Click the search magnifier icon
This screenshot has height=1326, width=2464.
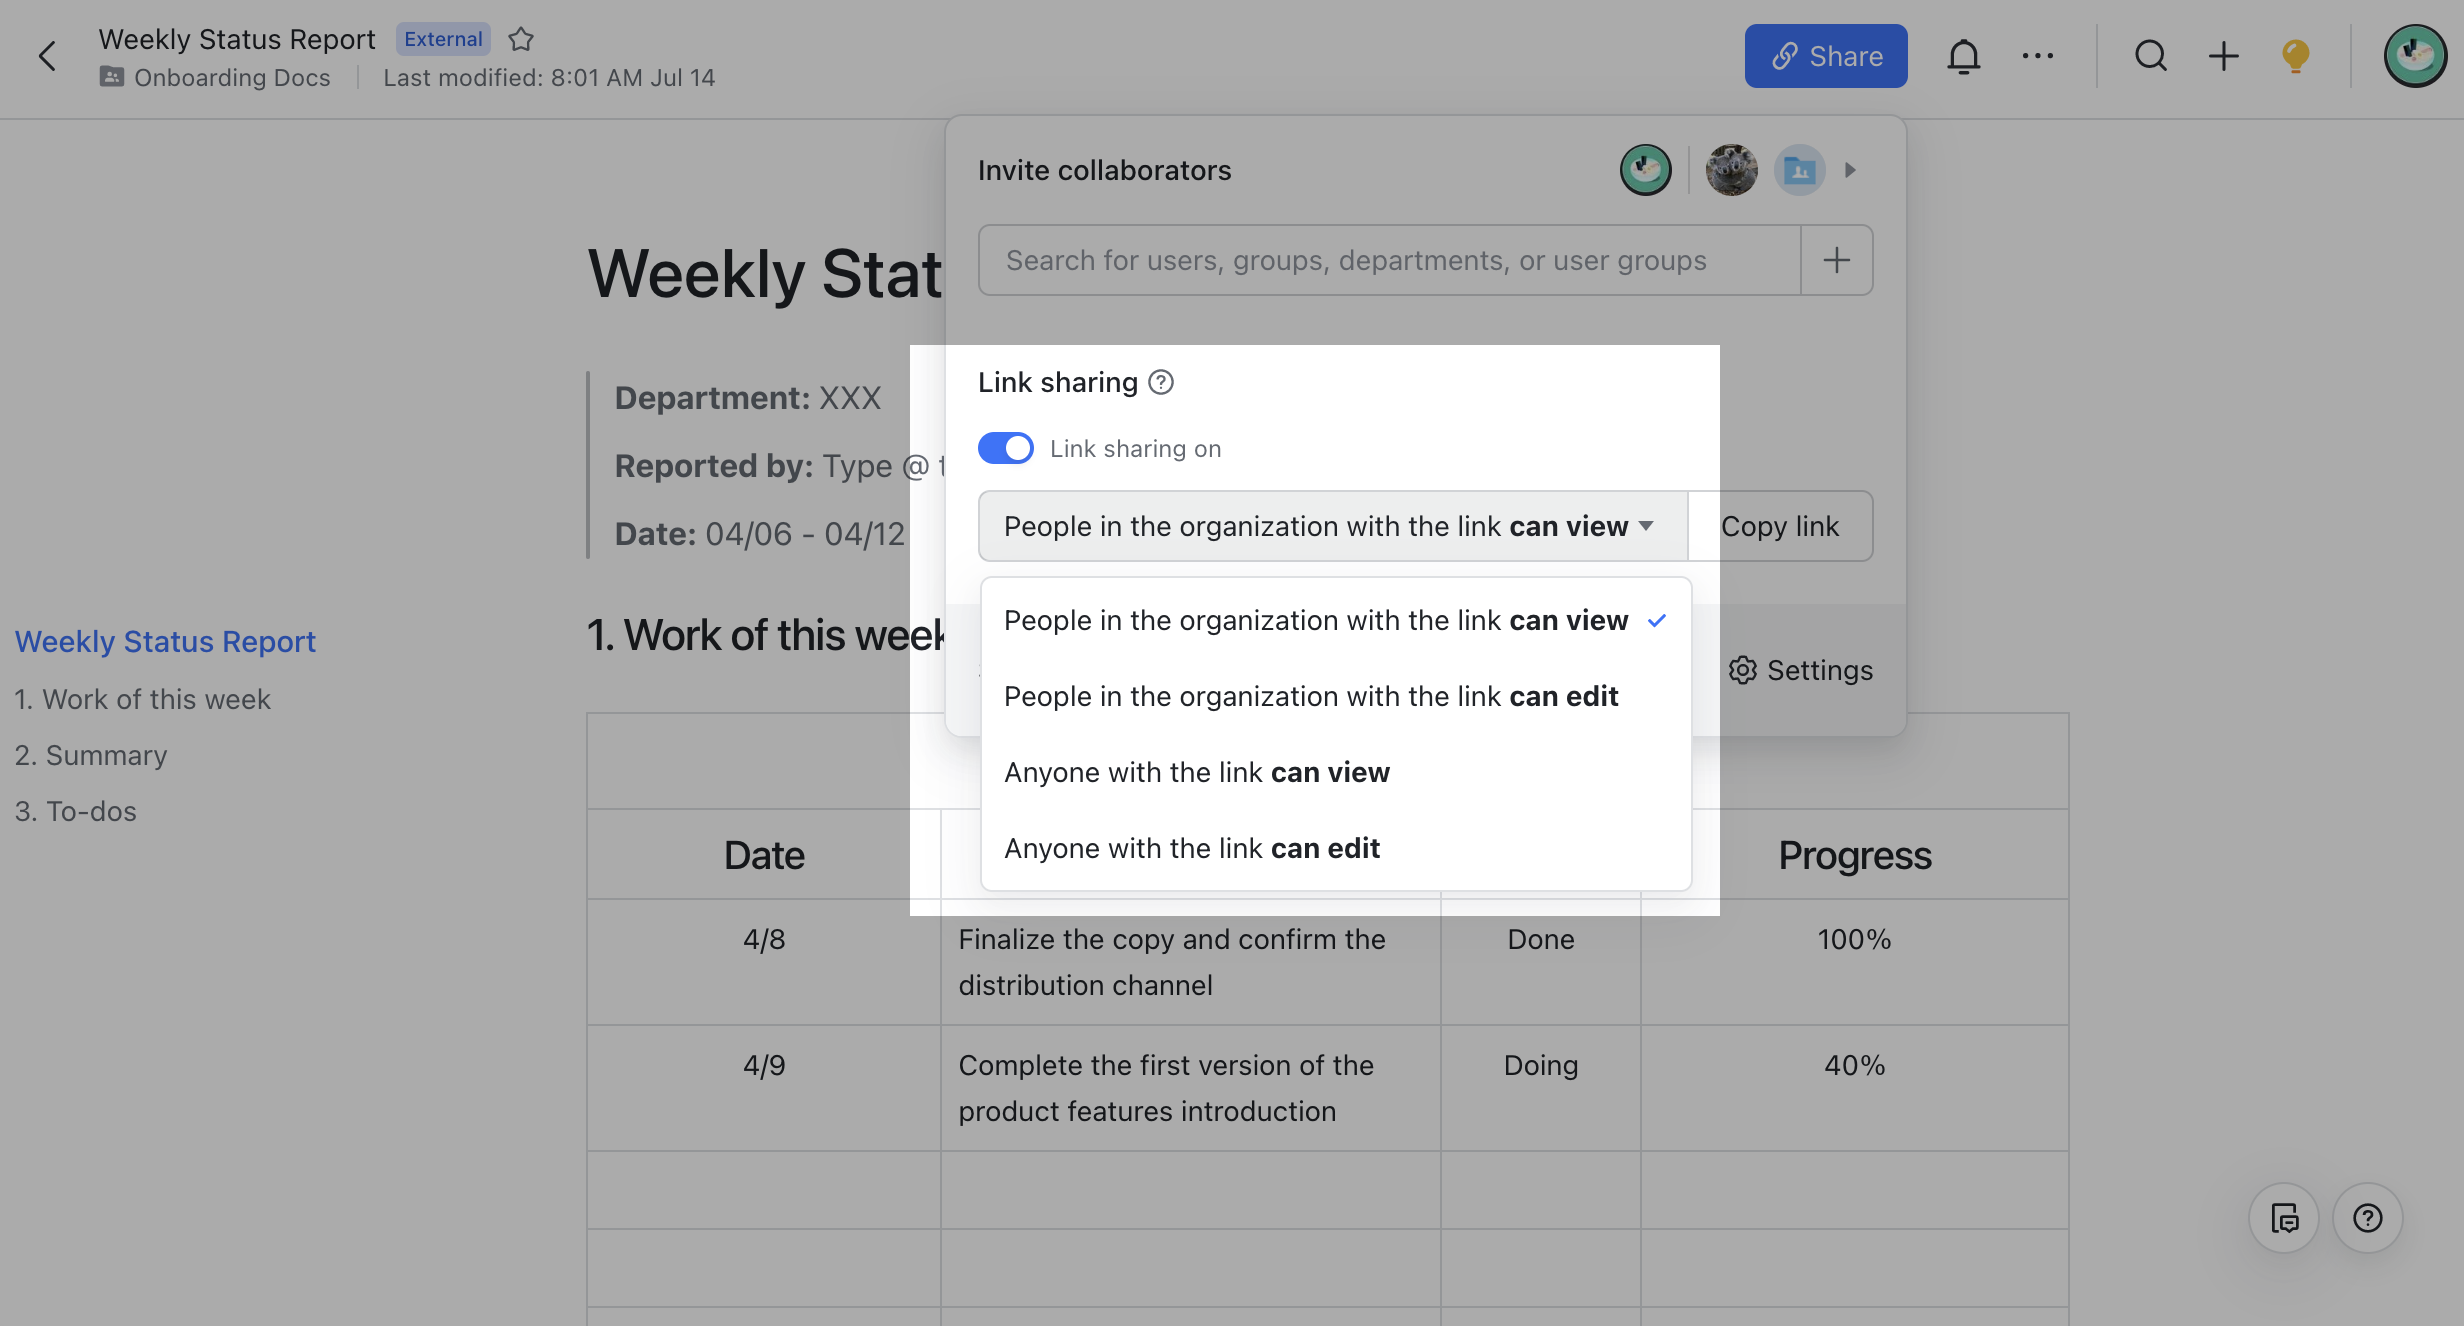pos(2150,56)
